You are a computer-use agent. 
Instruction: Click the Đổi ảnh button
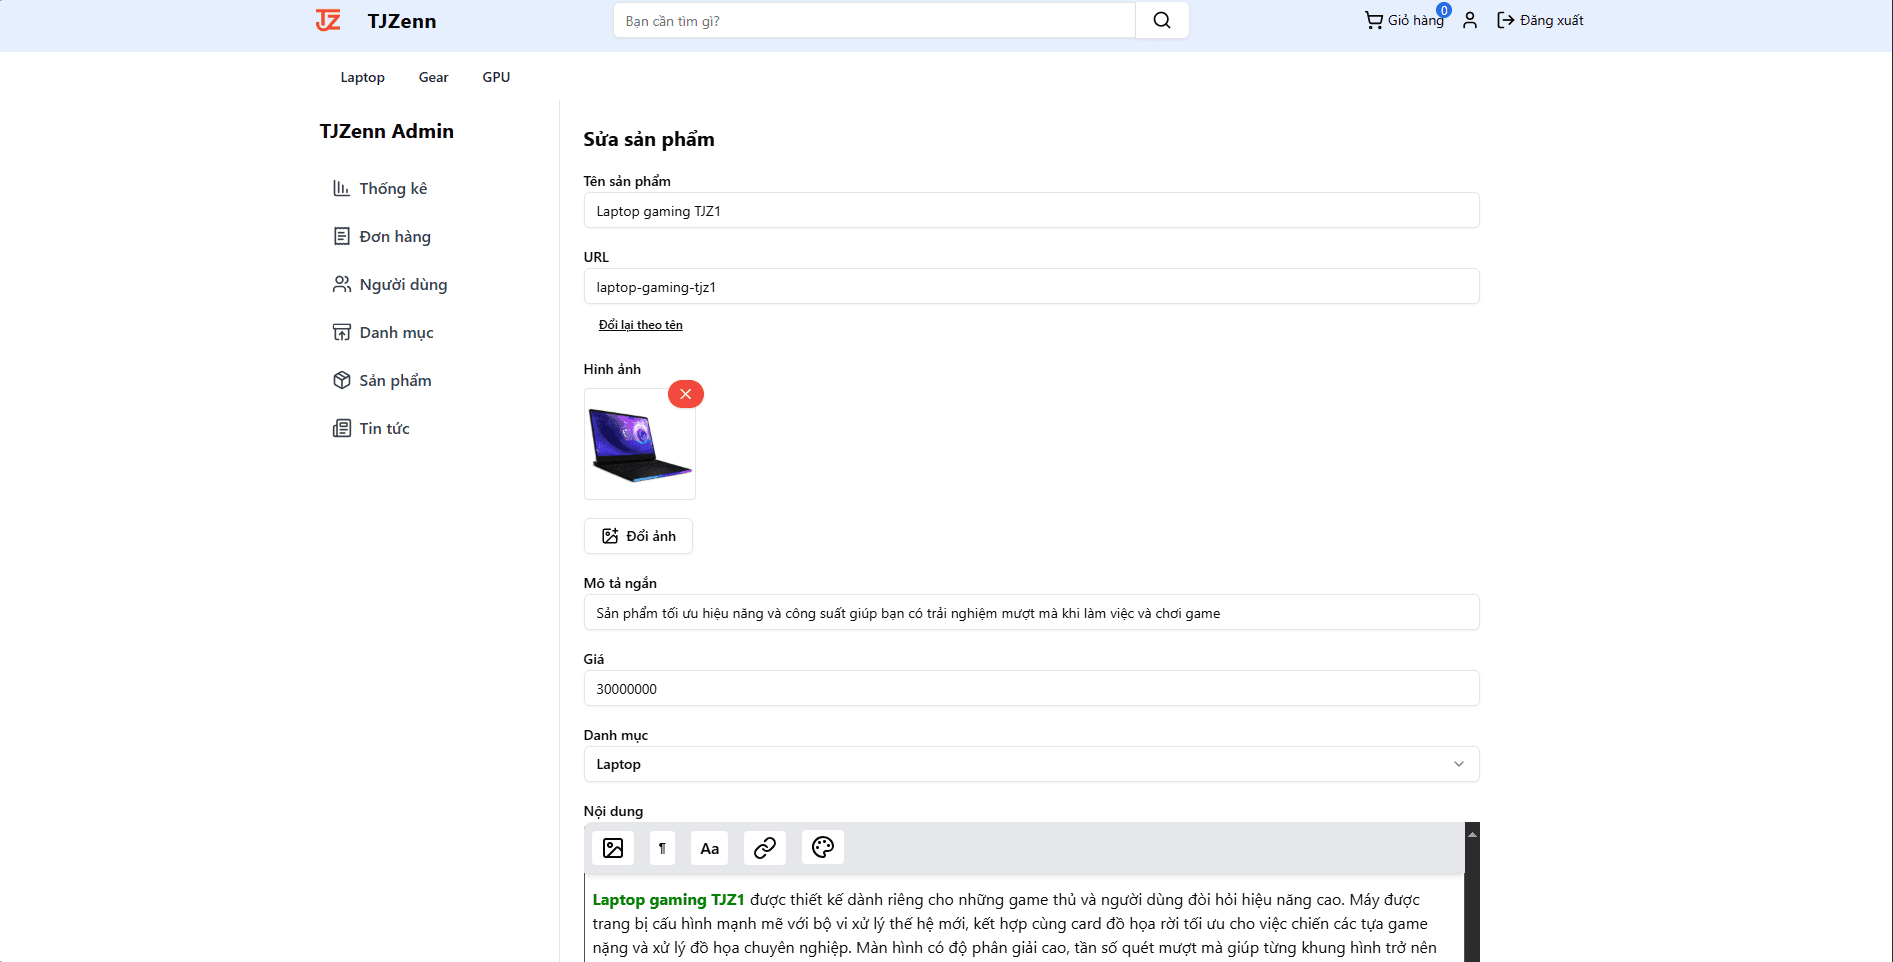(x=638, y=536)
